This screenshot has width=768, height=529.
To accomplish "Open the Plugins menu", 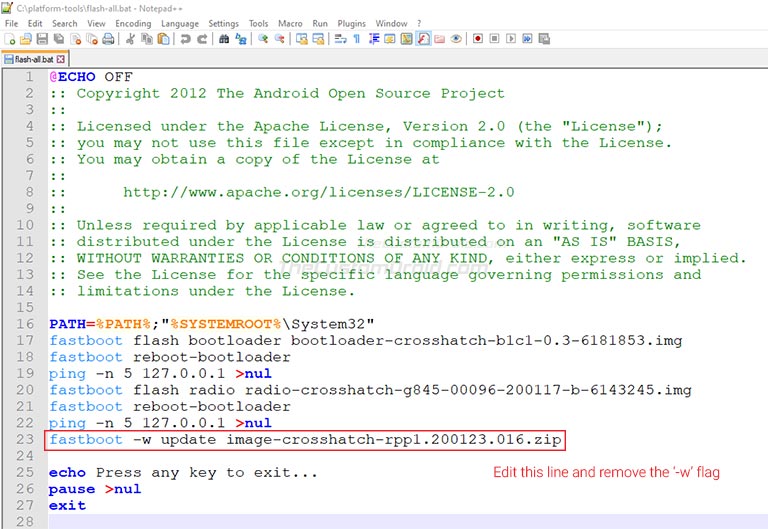I will [351, 23].
